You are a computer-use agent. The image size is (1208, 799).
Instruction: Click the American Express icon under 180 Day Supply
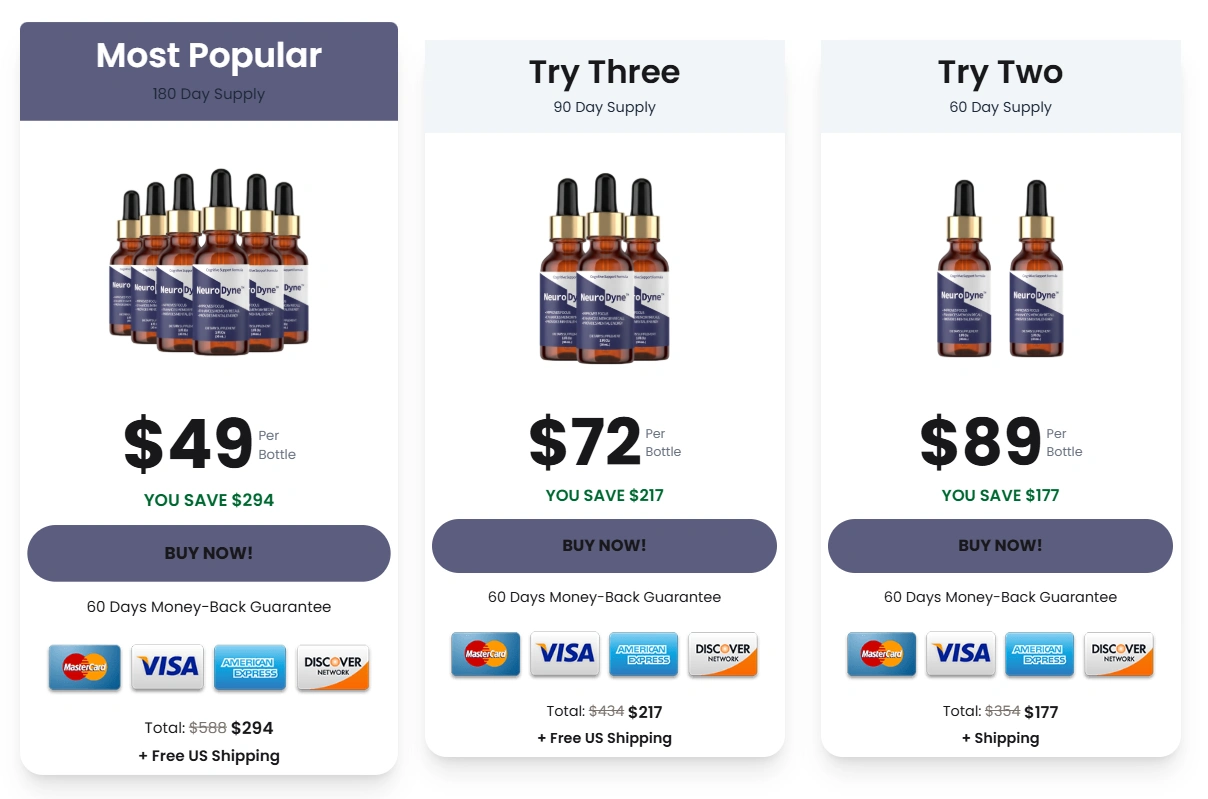coord(250,668)
